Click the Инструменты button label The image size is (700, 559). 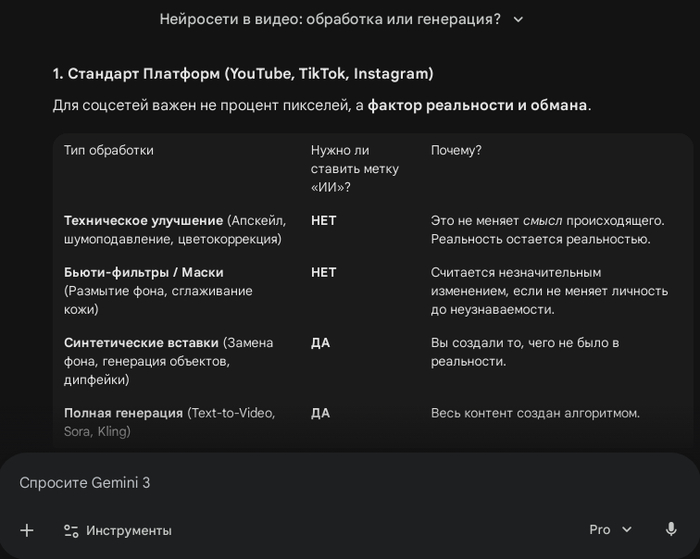click(x=129, y=530)
